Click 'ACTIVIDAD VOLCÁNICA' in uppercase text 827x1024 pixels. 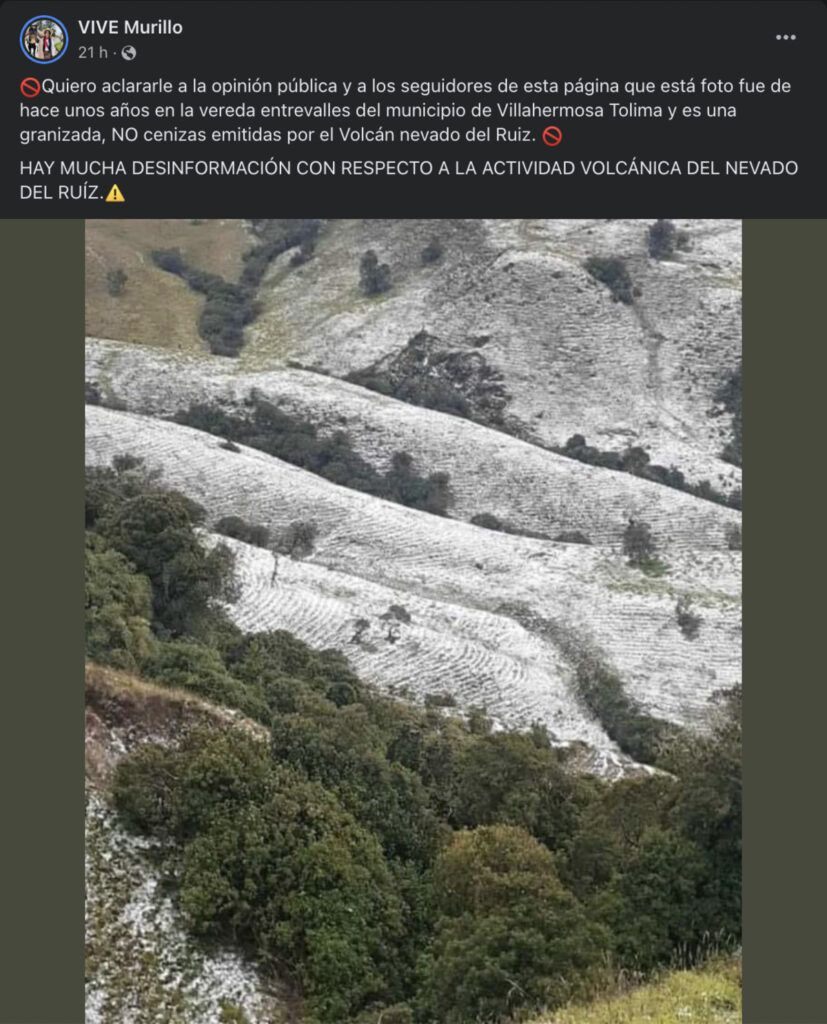pyautogui.click(x=579, y=168)
